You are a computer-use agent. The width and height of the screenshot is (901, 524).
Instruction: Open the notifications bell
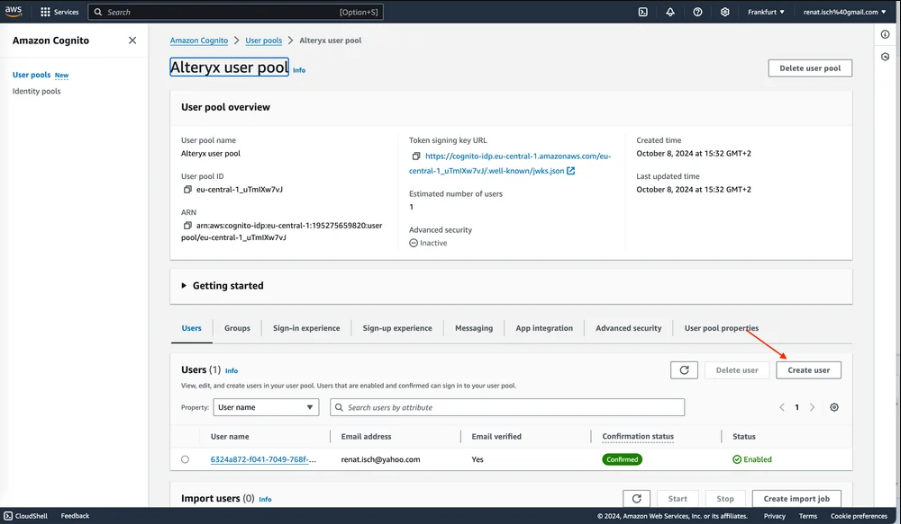coord(670,11)
